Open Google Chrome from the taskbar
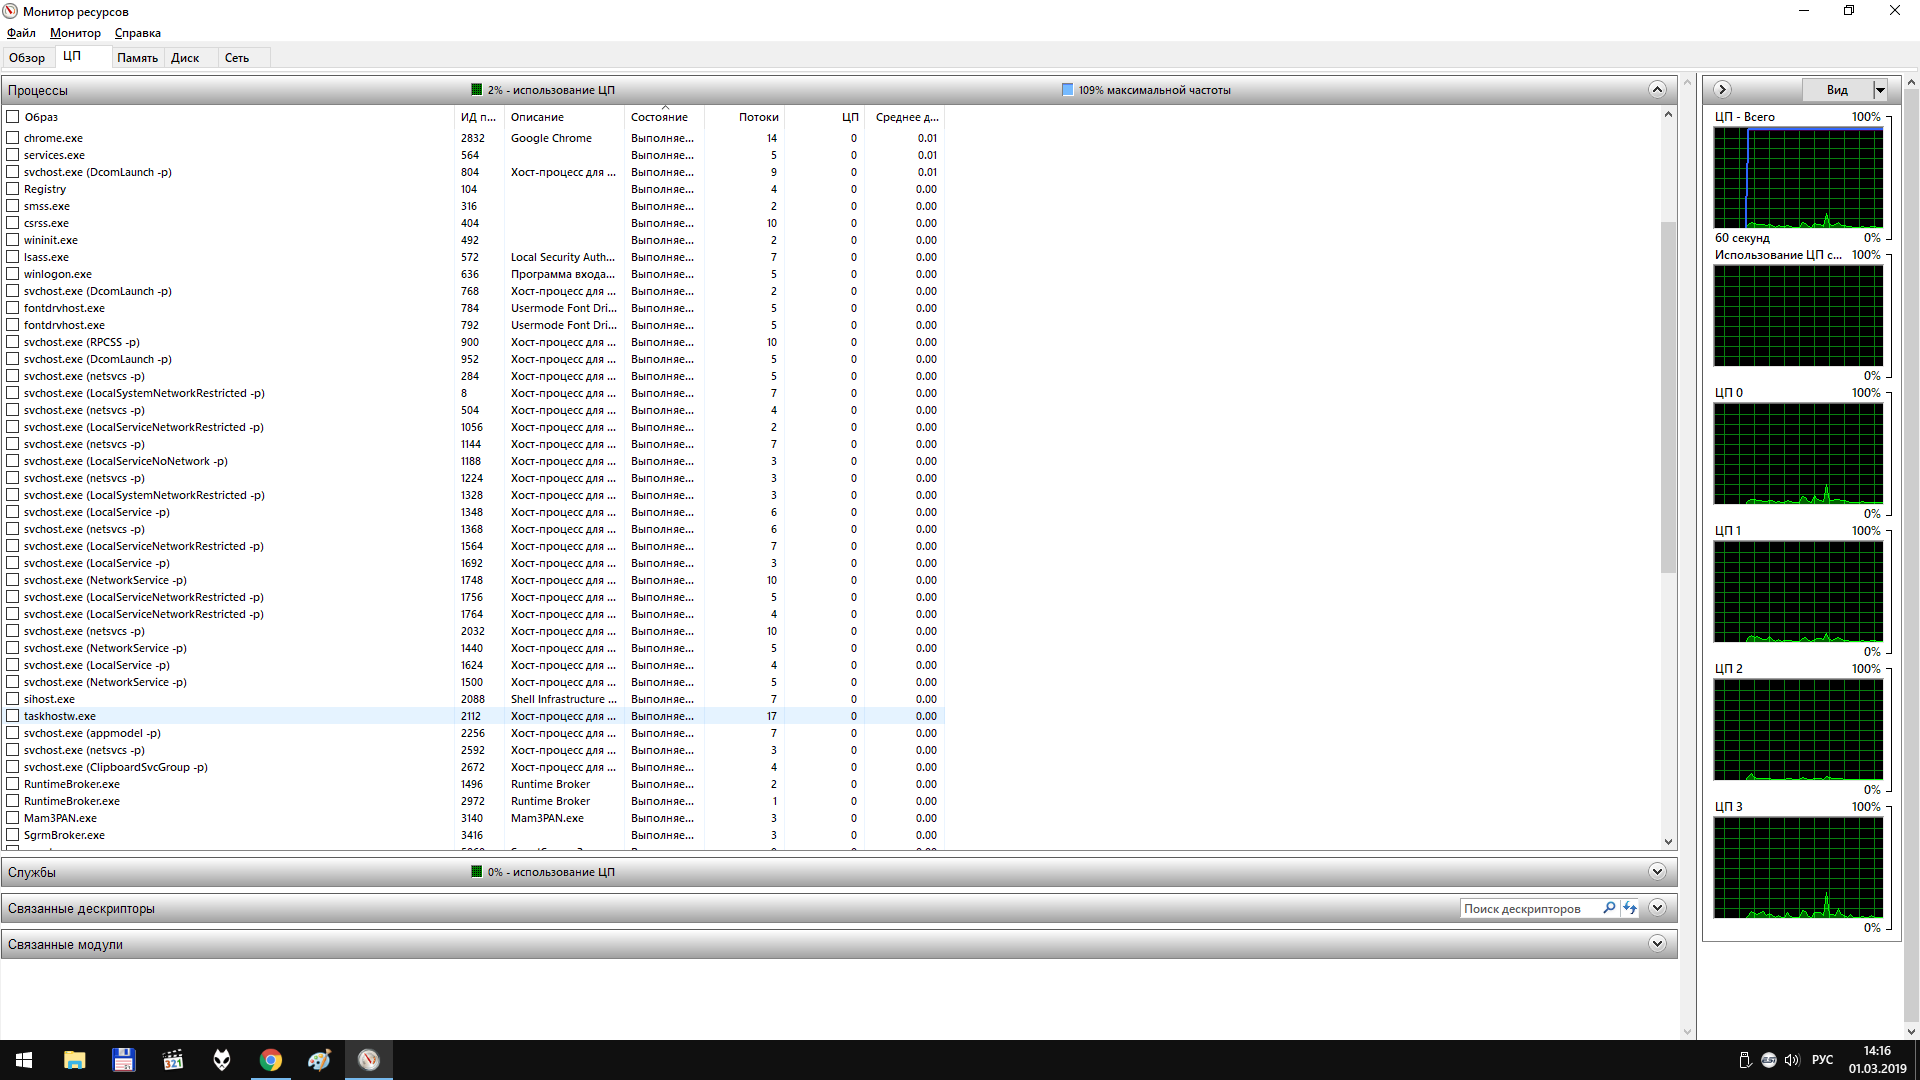 [x=271, y=1060]
